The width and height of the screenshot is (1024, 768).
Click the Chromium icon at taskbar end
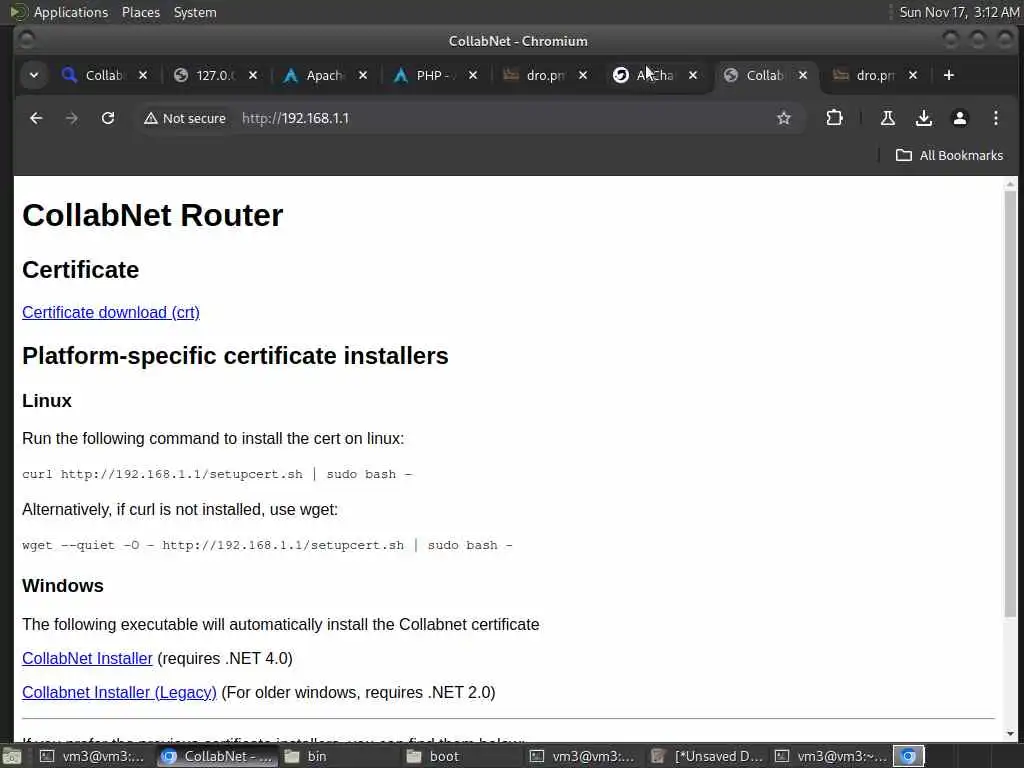908,756
